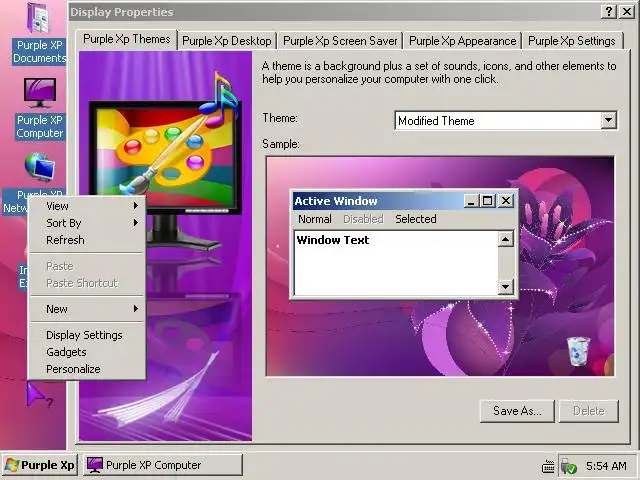Image resolution: width=640 pixels, height=480 pixels.
Task: Click the Selected menu in sample window
Action: click(x=416, y=219)
